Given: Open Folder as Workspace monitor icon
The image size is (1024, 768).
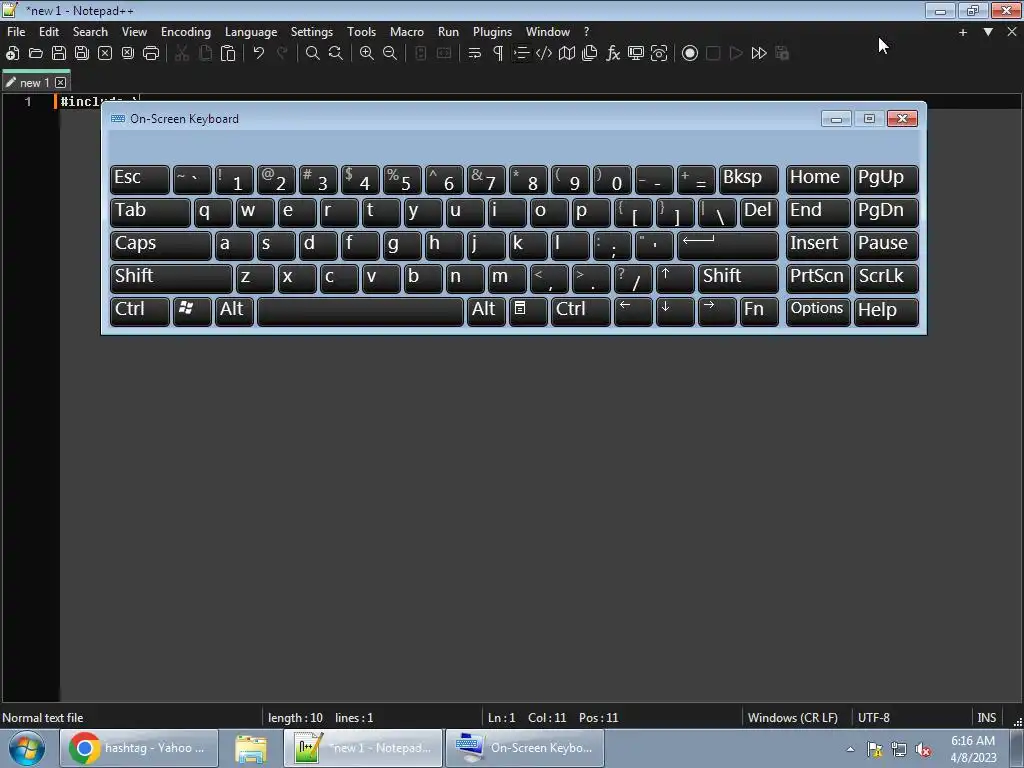Looking at the screenshot, I should pos(635,54).
